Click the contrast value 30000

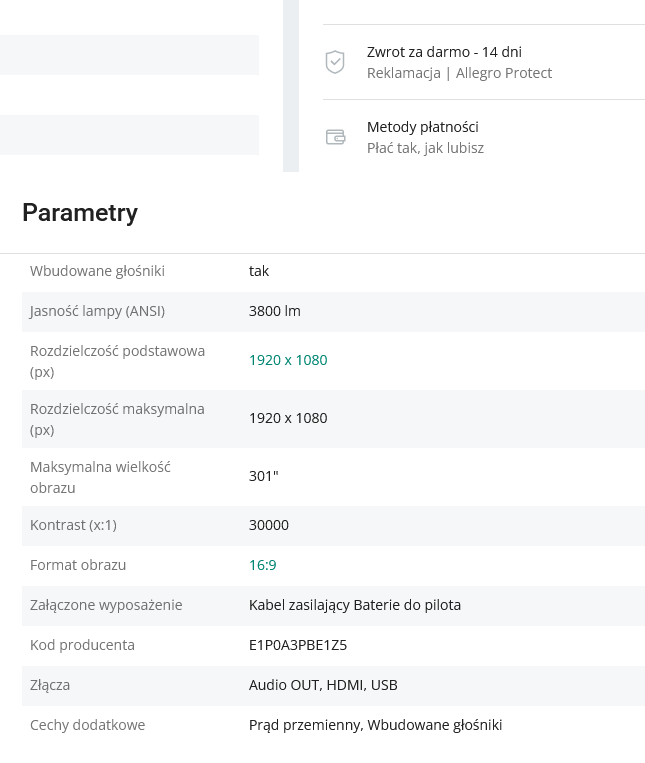pos(269,525)
